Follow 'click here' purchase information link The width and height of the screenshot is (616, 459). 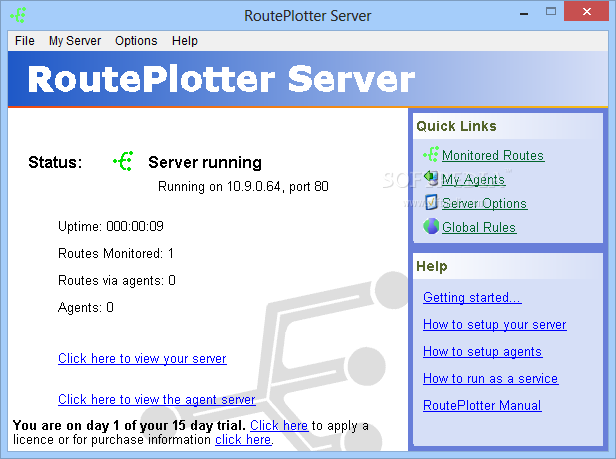click(x=243, y=440)
